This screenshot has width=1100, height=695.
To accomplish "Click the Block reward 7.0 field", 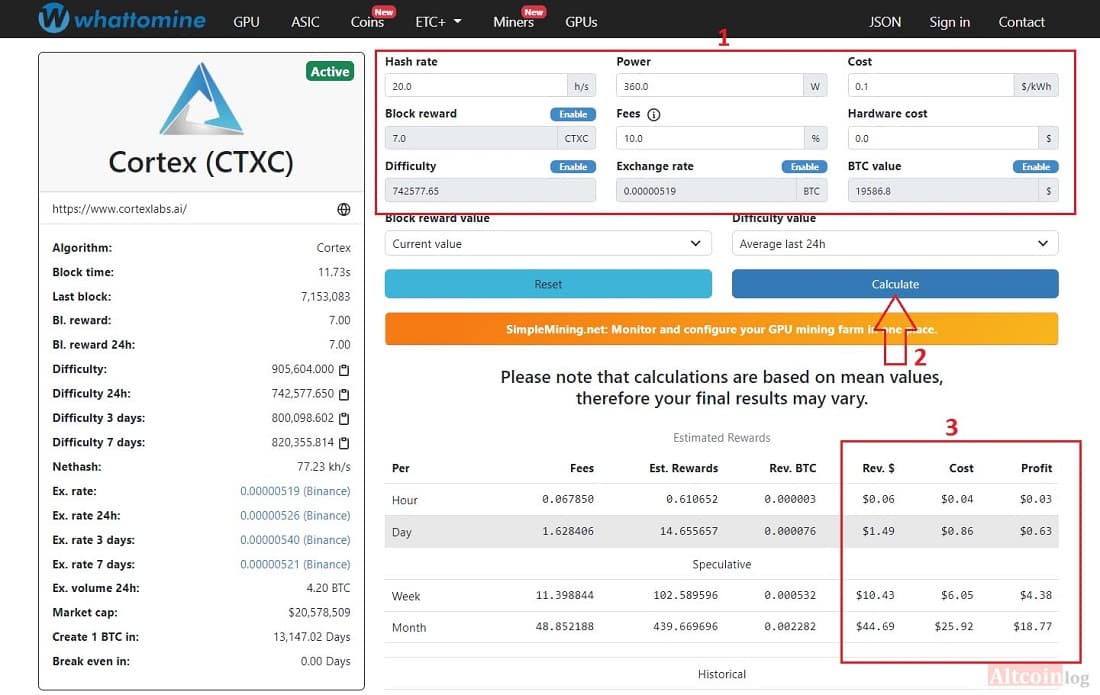I will pyautogui.click(x=471, y=138).
